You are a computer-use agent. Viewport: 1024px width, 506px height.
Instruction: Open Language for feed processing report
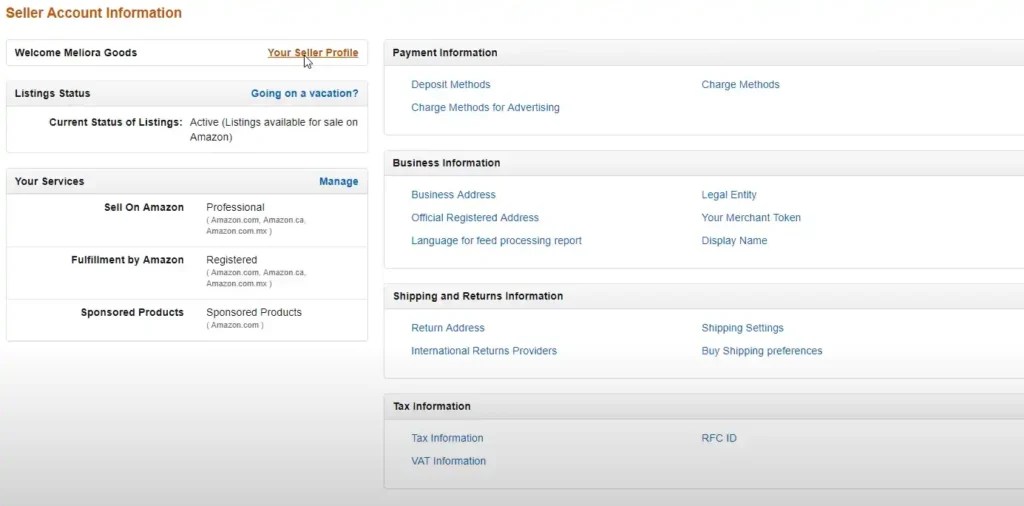[x=496, y=240]
